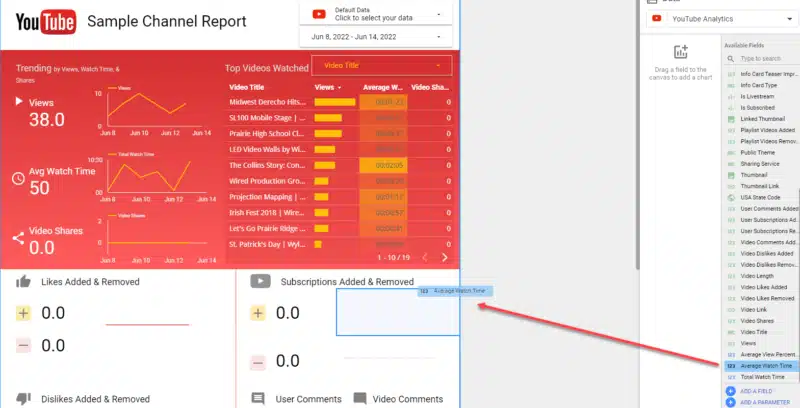Sort table by the Views column header

pyautogui.click(x=328, y=87)
